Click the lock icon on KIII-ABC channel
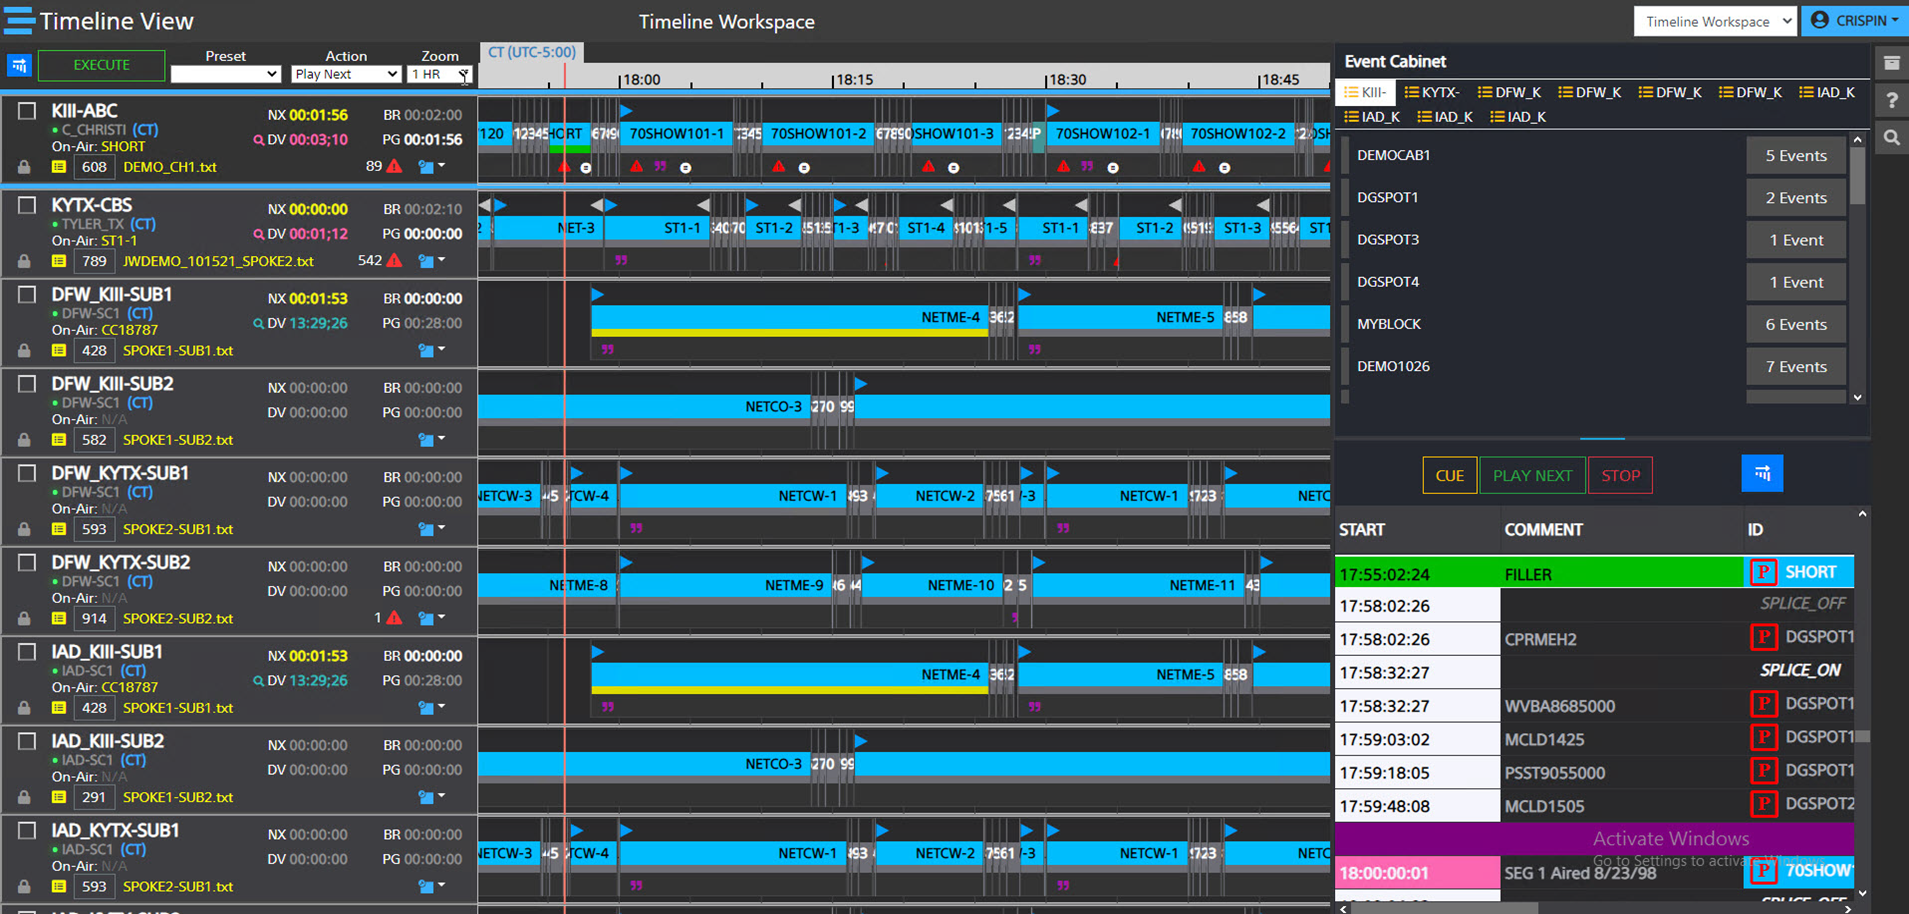Viewport: 1909px width, 914px height. tap(24, 167)
